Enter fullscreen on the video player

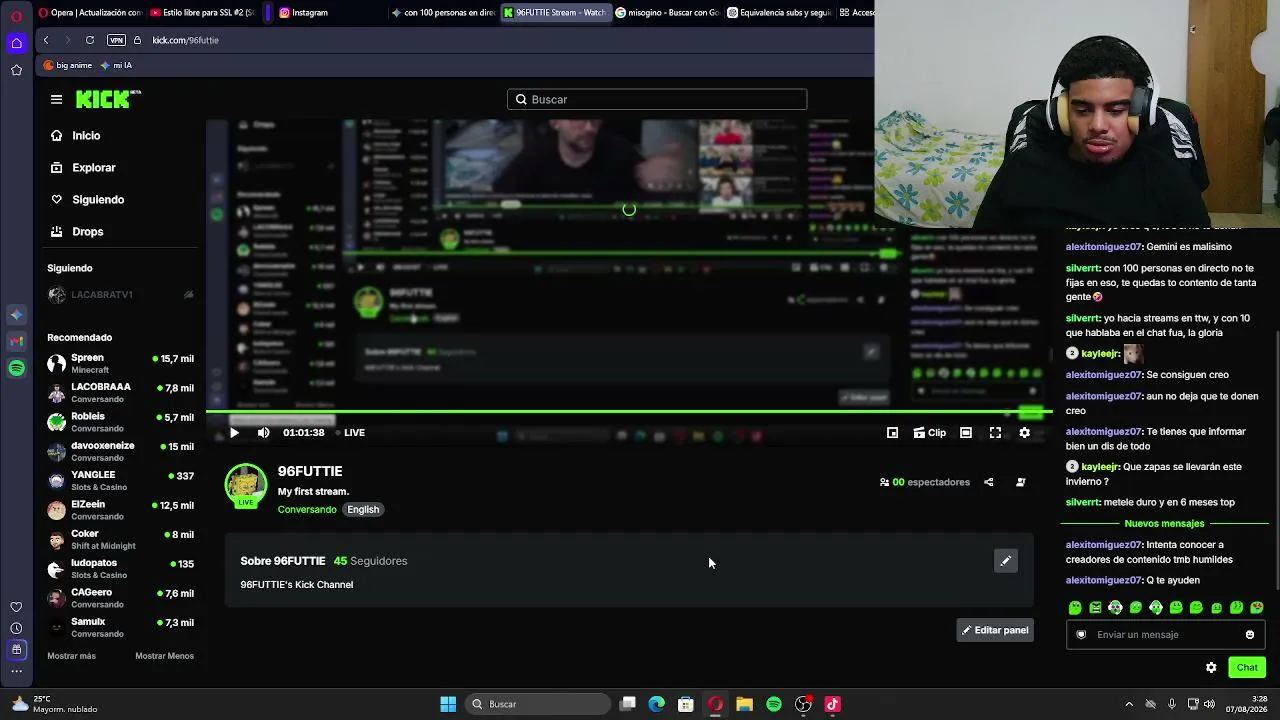(x=995, y=433)
